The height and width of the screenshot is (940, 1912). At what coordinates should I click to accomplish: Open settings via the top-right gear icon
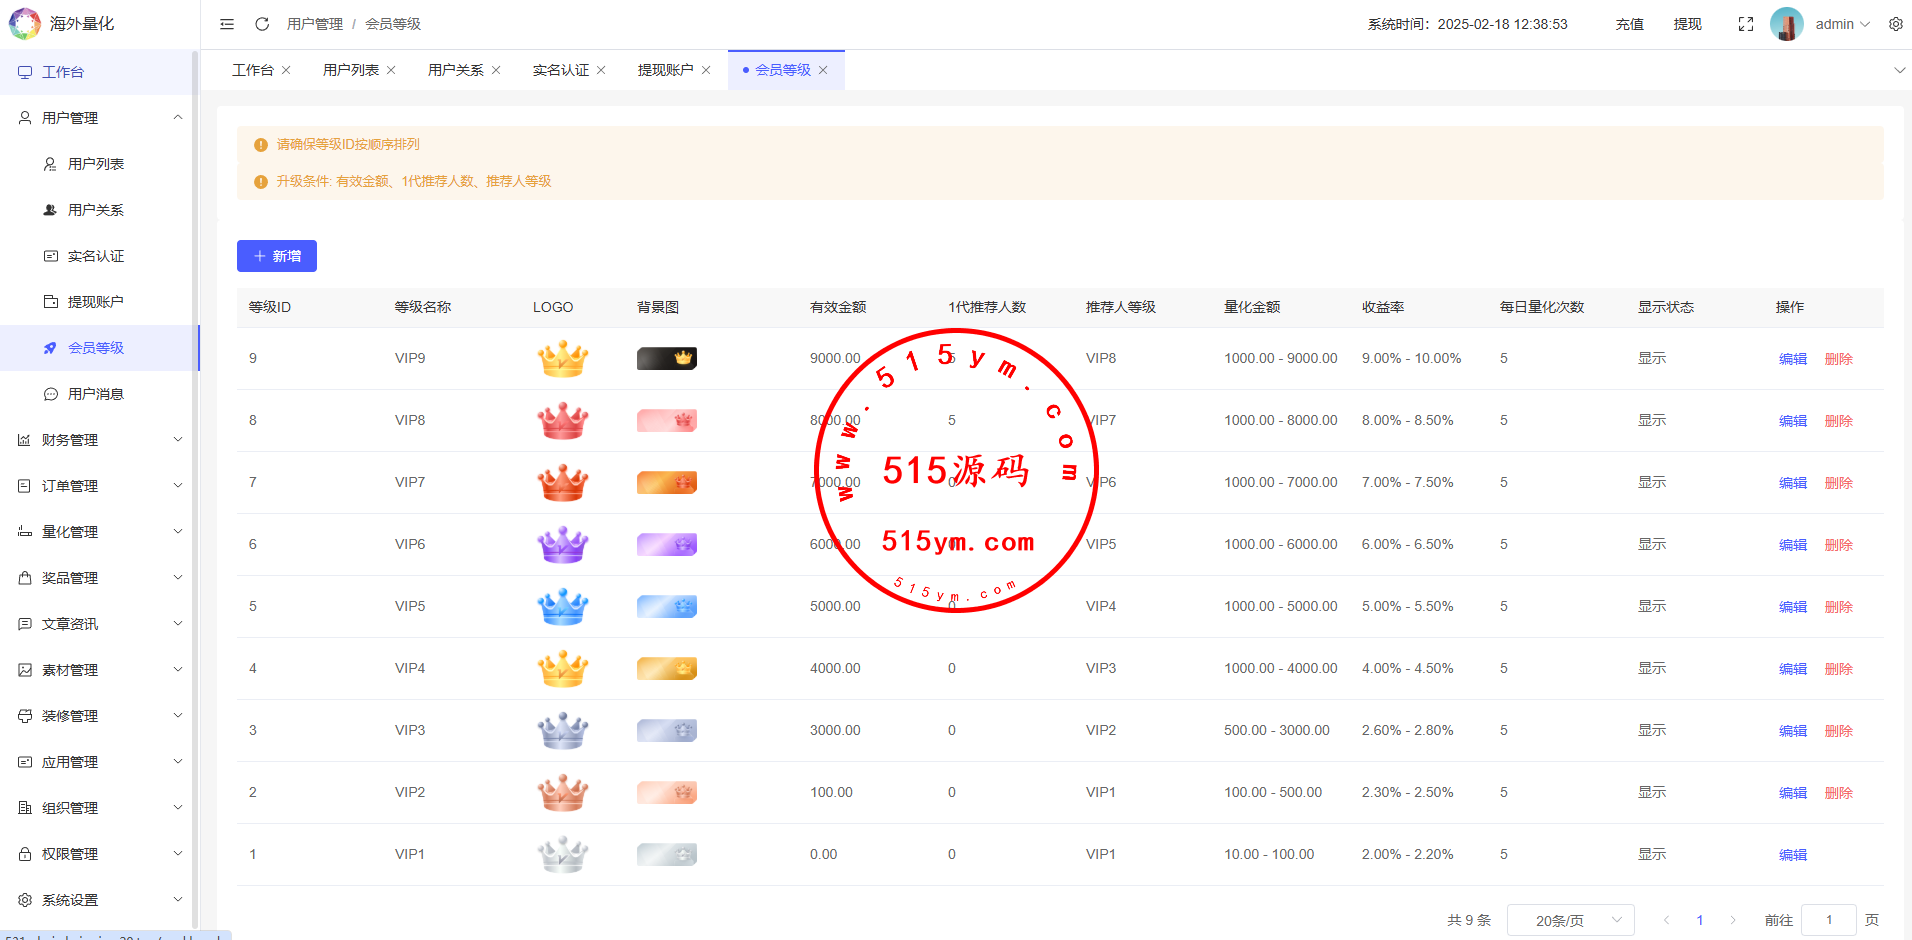(1895, 24)
